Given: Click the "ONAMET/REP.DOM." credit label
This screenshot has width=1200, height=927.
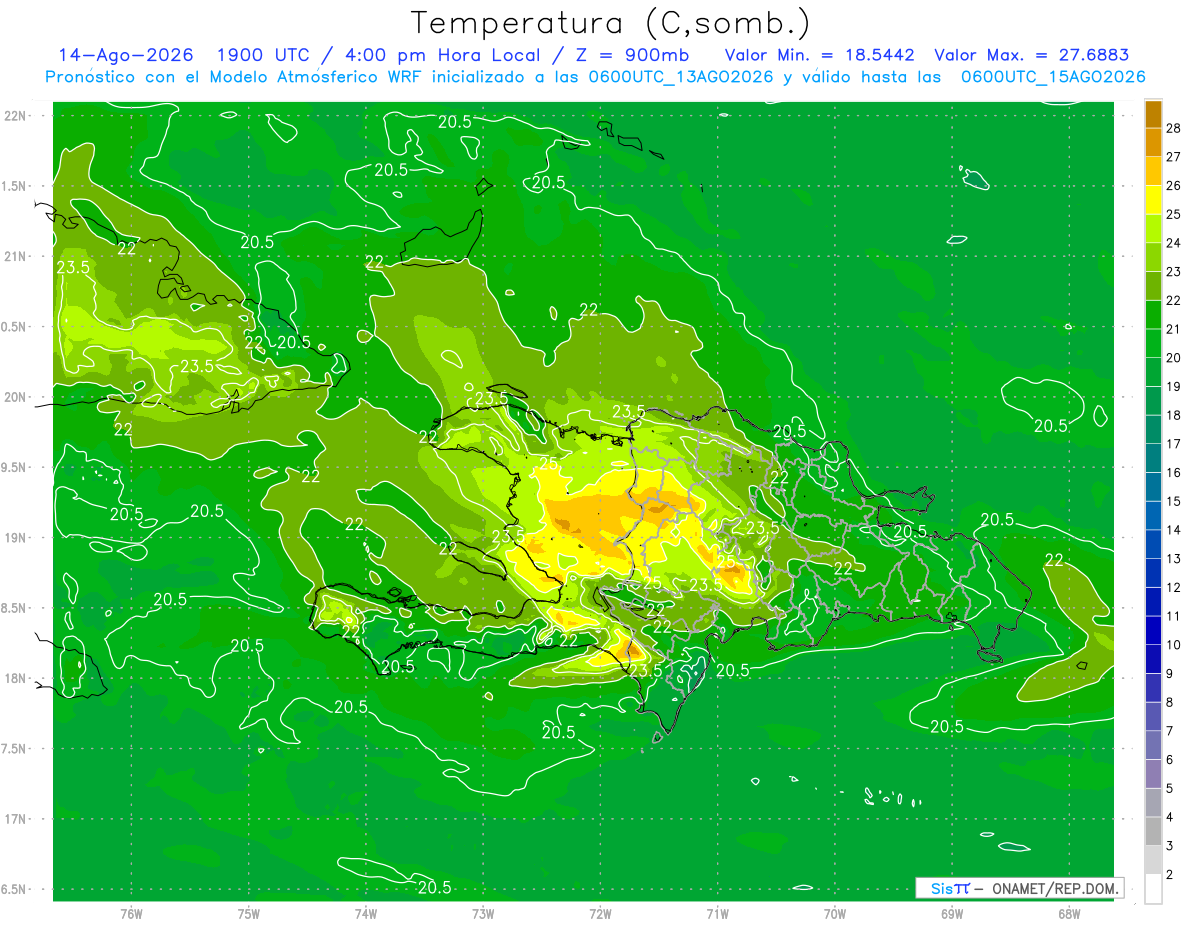Looking at the screenshot, I should pos(1056,888).
